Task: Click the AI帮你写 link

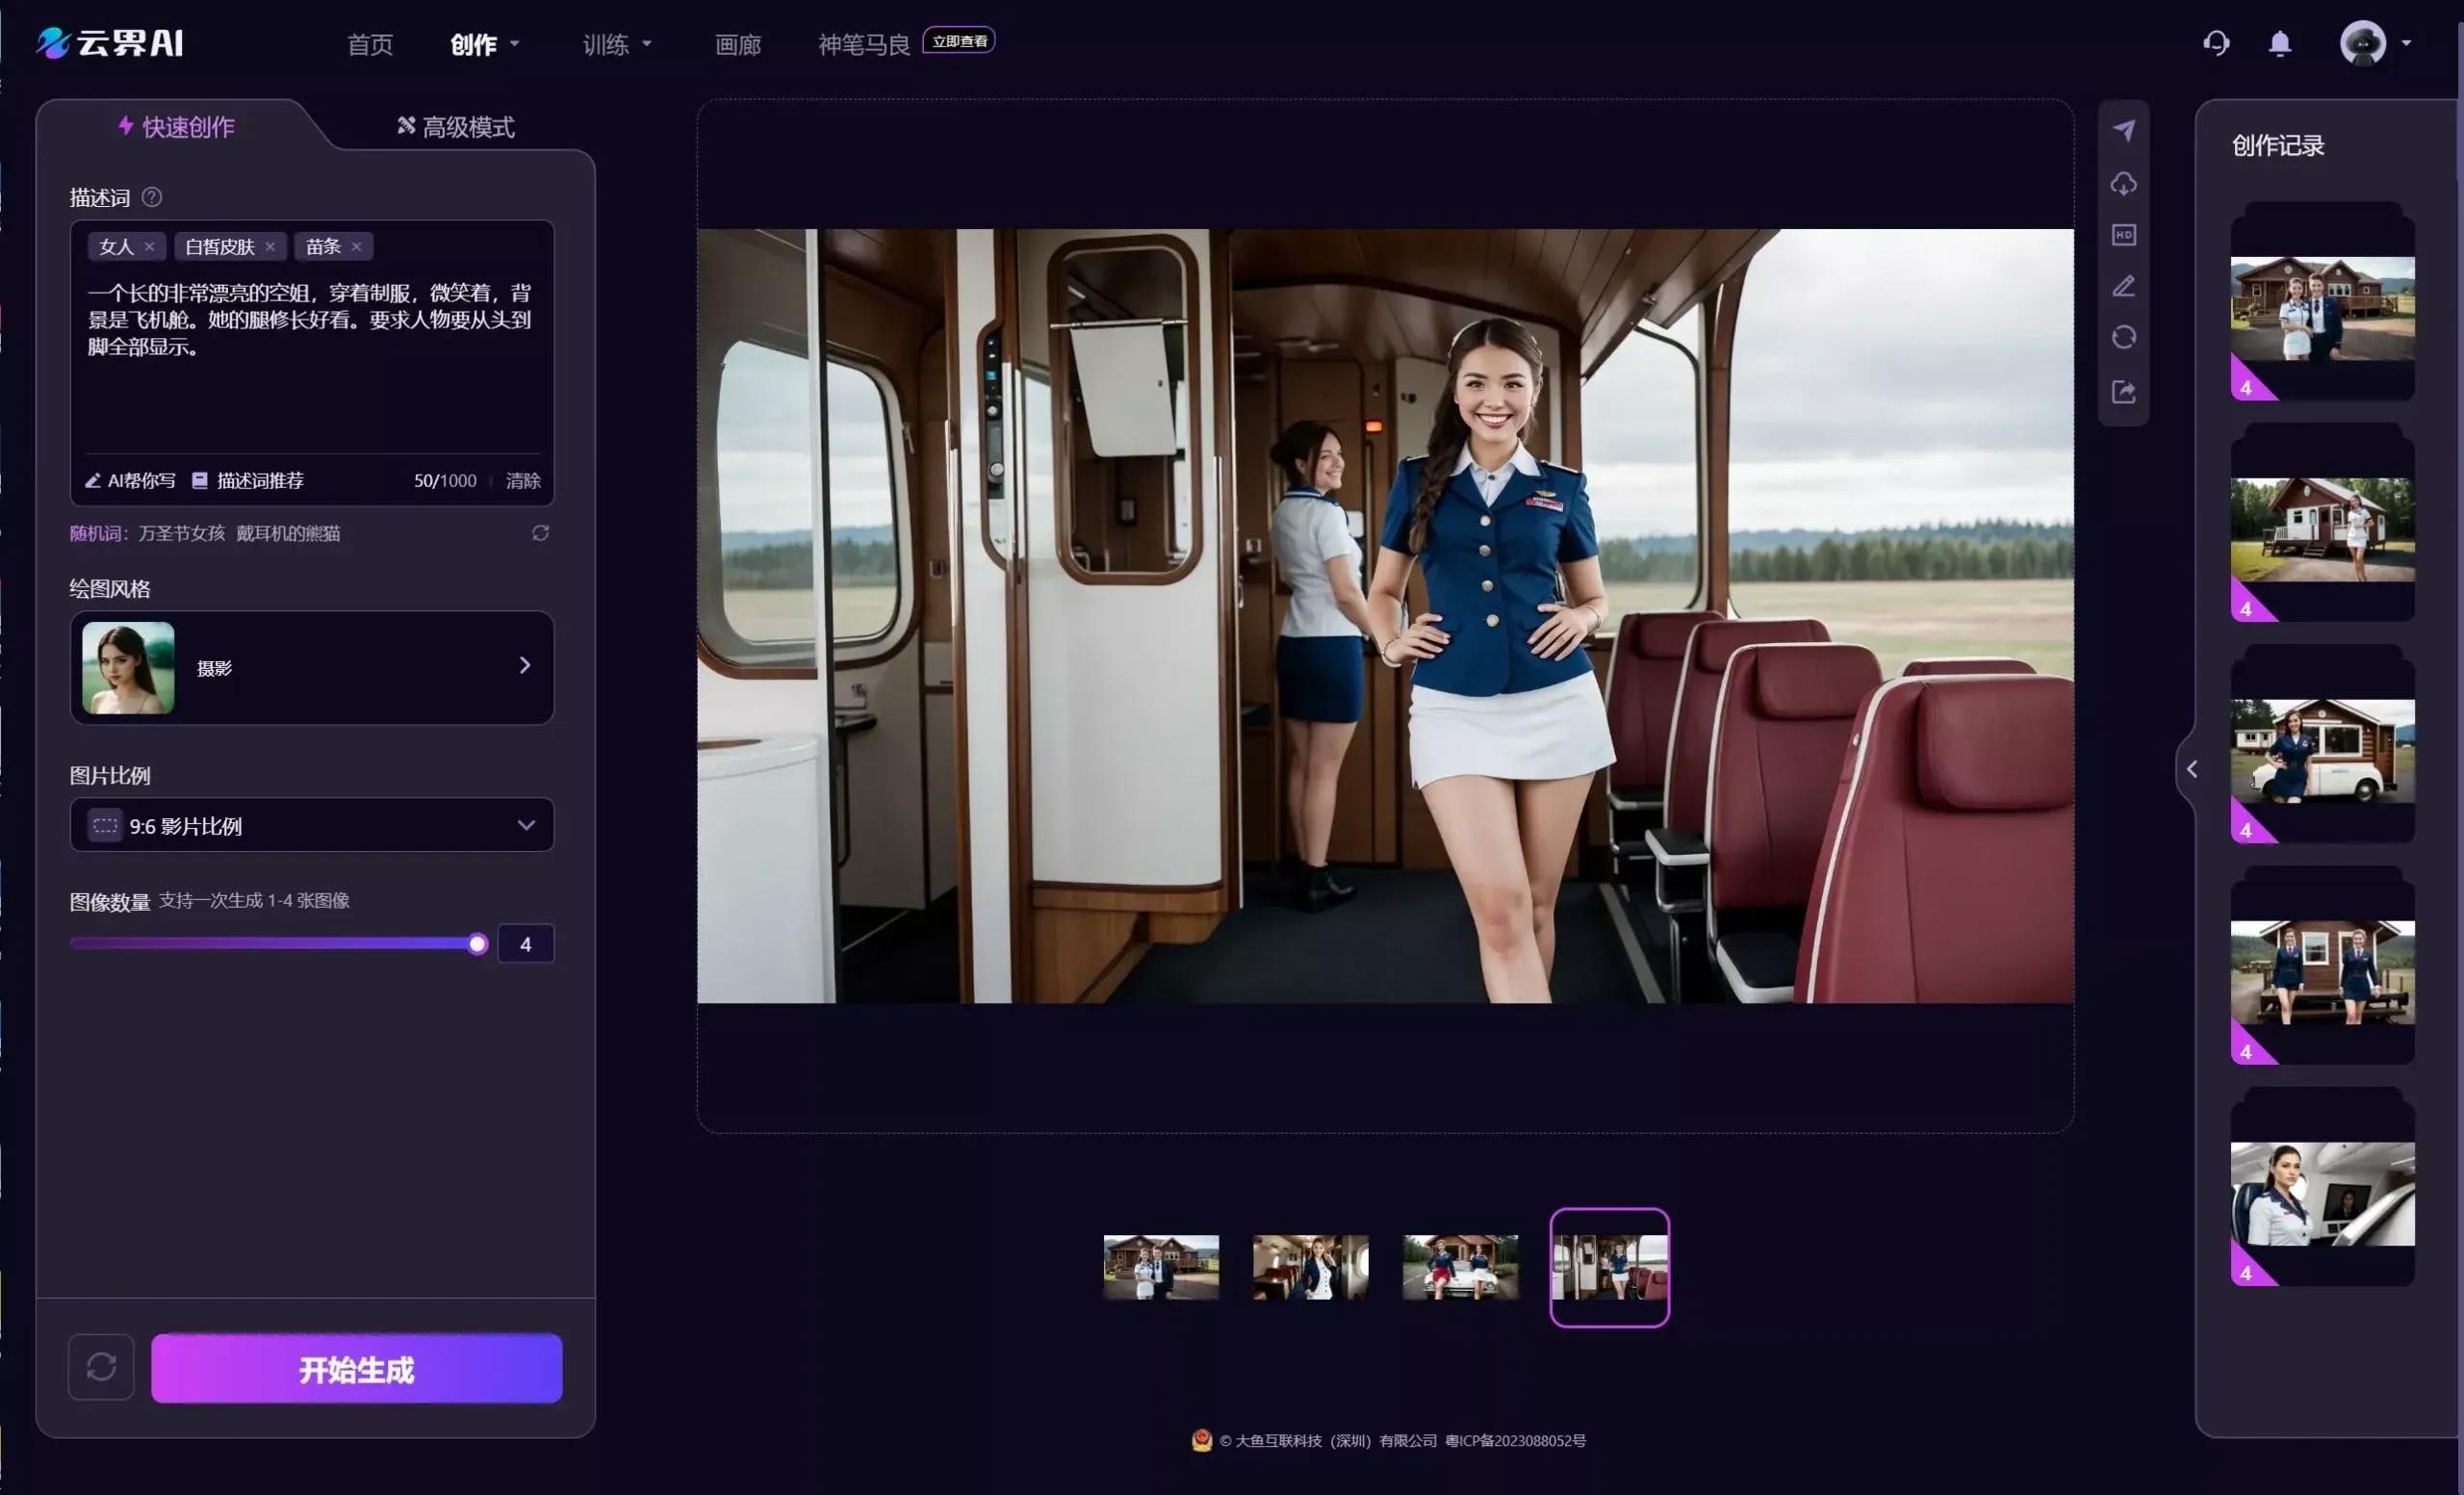Action: click(x=130, y=481)
